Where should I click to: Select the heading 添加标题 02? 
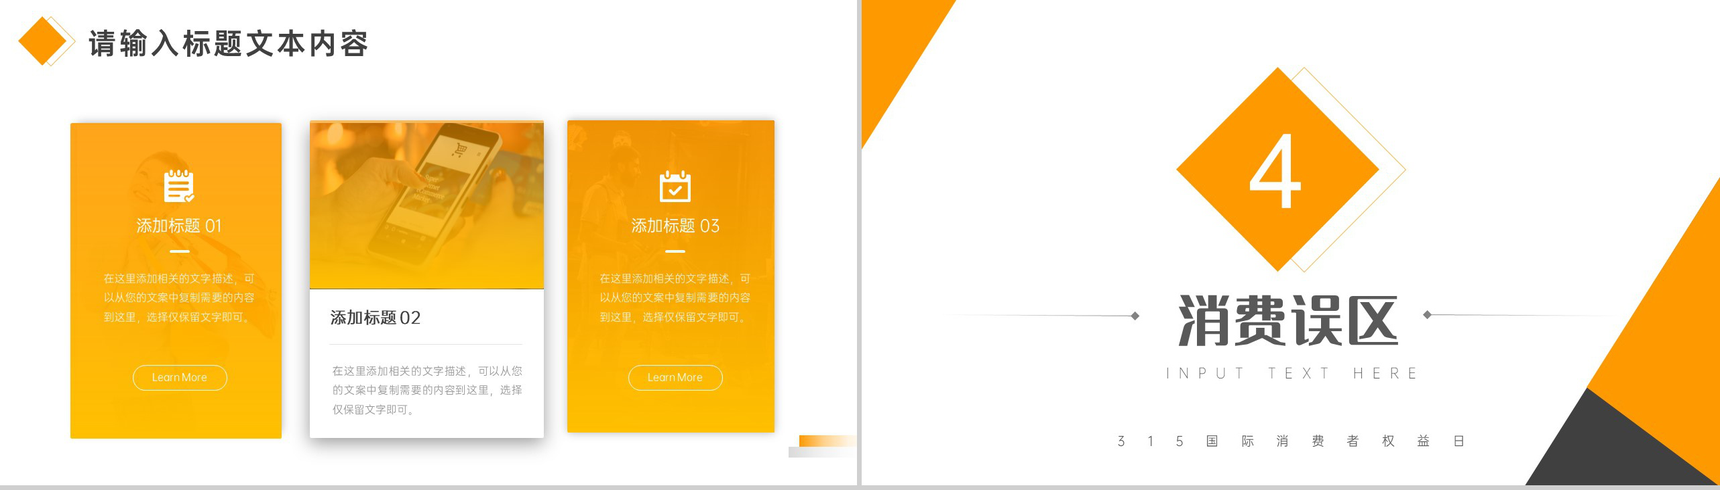(376, 318)
